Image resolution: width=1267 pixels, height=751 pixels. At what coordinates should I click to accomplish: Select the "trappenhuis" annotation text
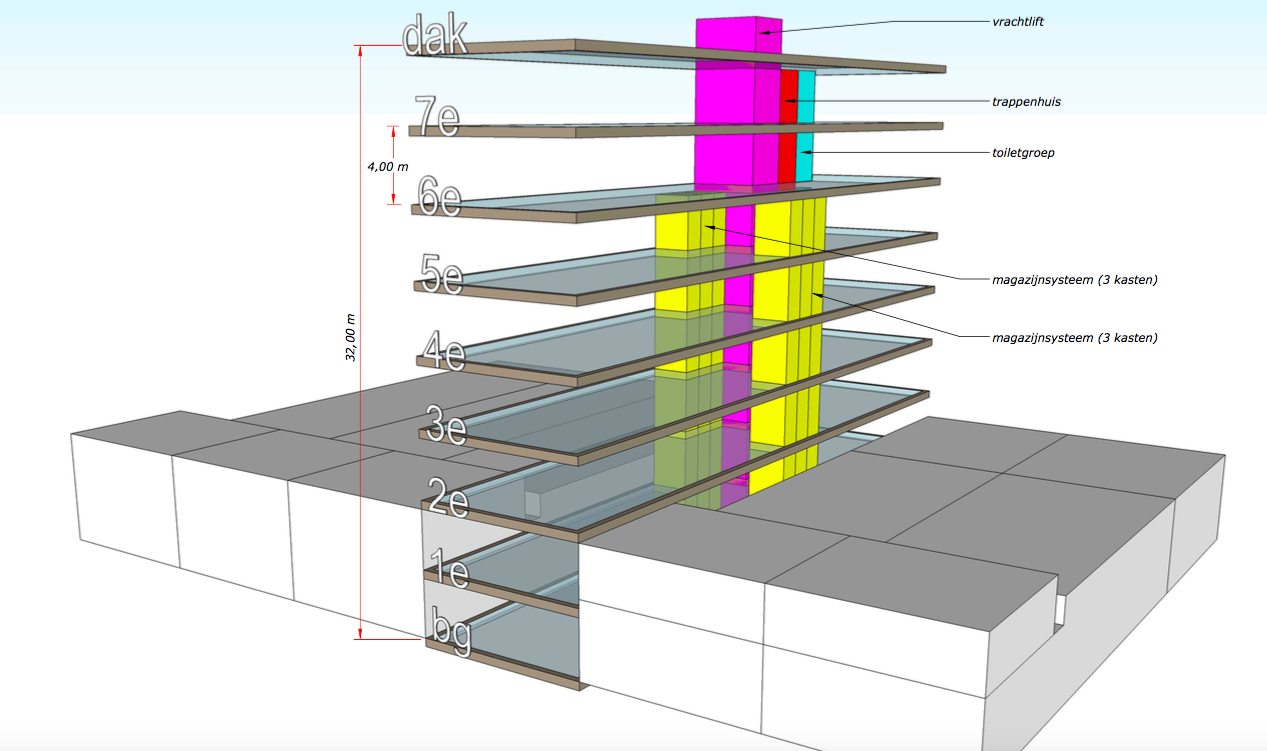coord(1026,102)
